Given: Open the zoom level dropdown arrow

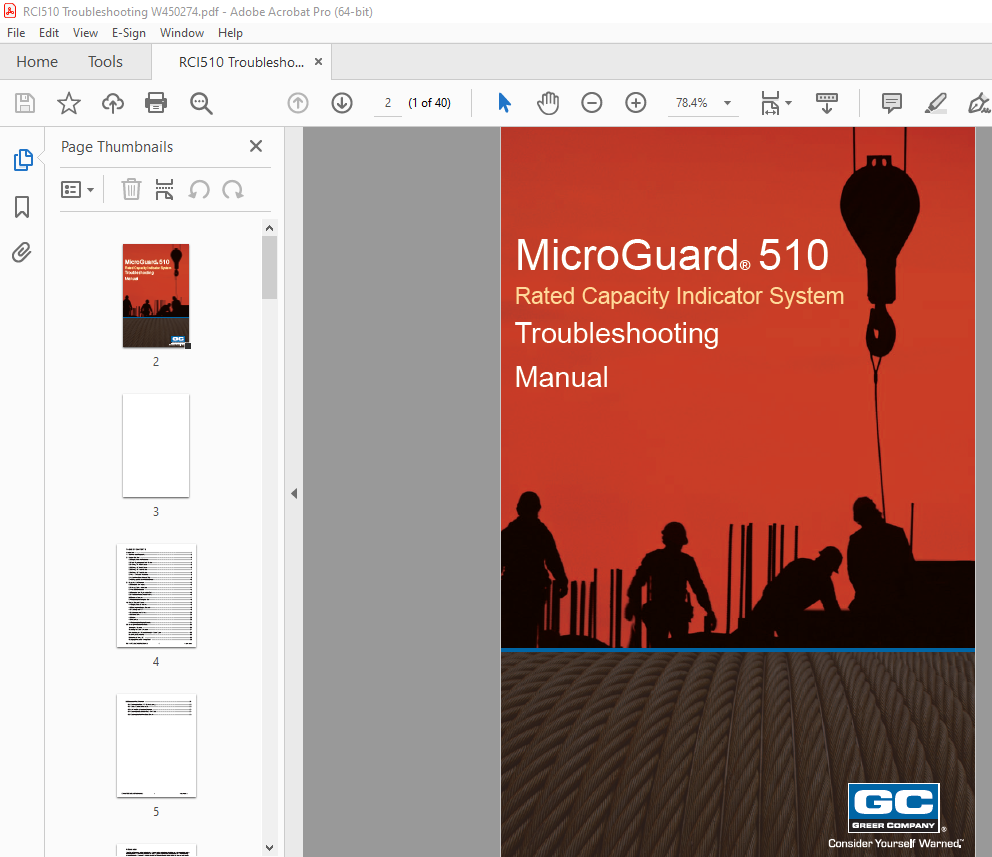Looking at the screenshot, I should click(x=728, y=102).
